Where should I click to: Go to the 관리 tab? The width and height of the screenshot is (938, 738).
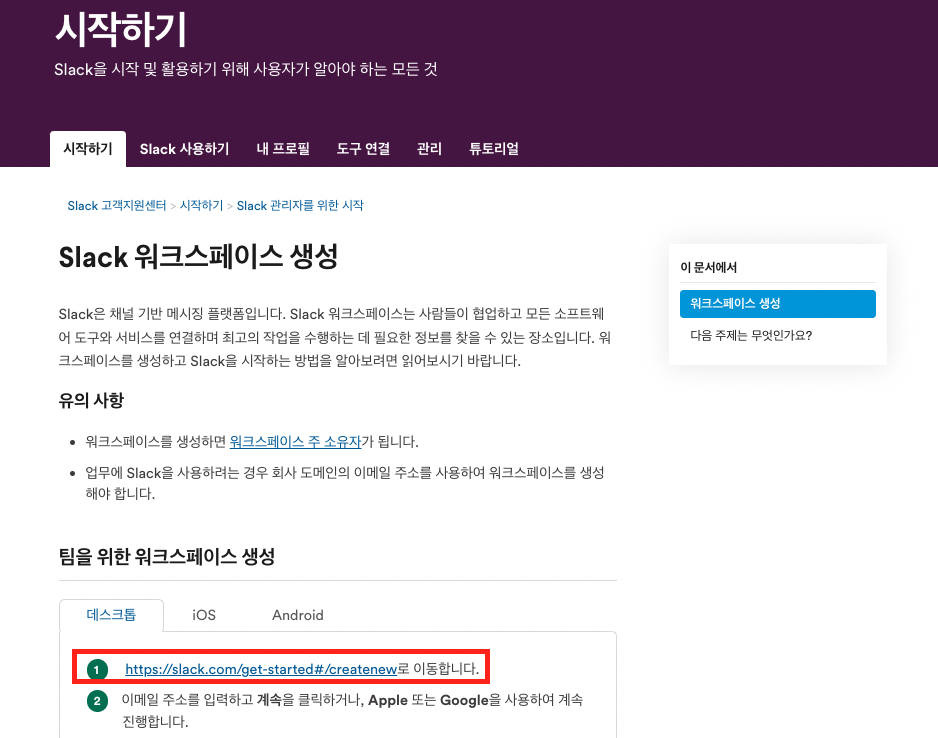[x=430, y=149]
